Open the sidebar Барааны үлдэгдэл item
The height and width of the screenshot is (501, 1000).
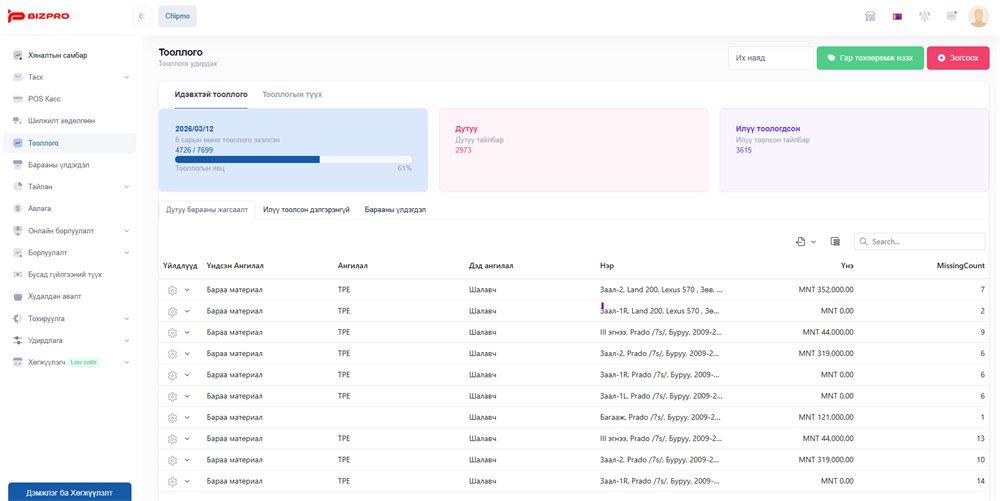coord(70,164)
